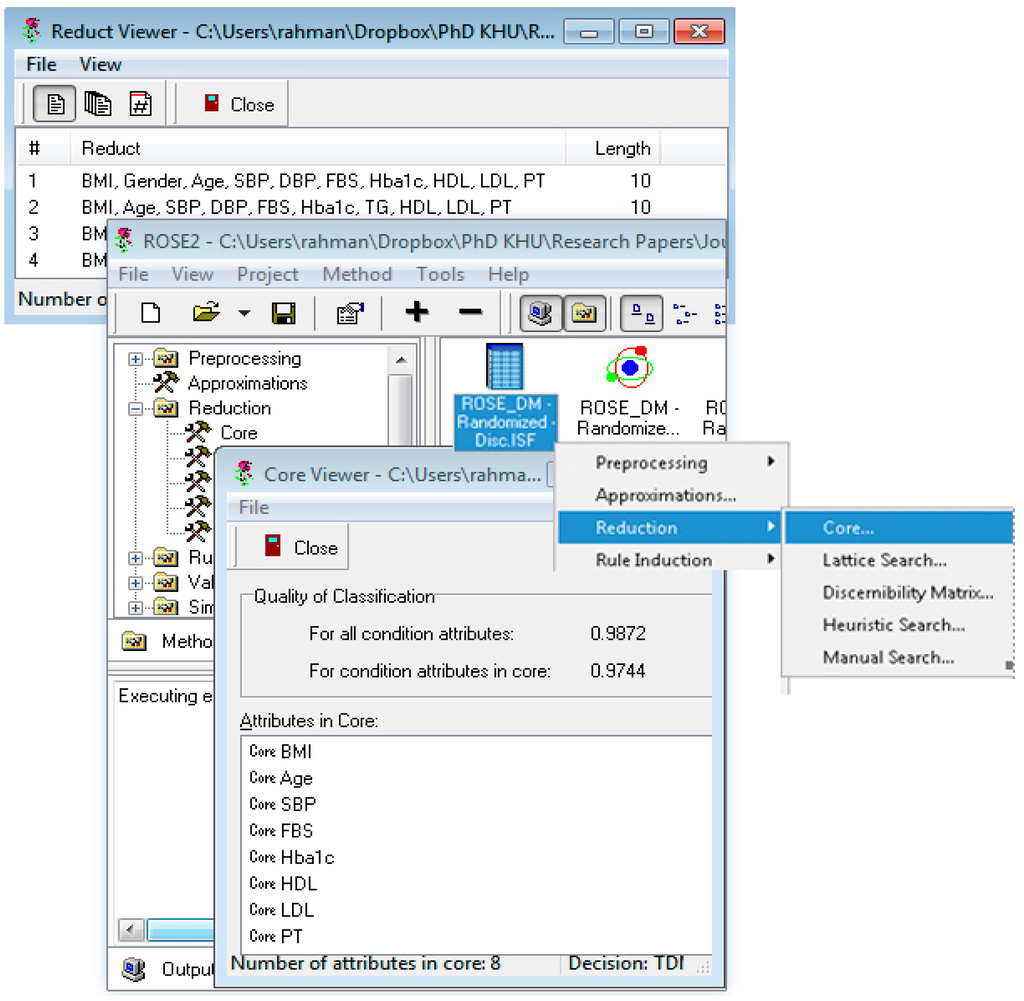
Task: Choose Lattice Search from the Reduction submenu
Action: (884, 560)
